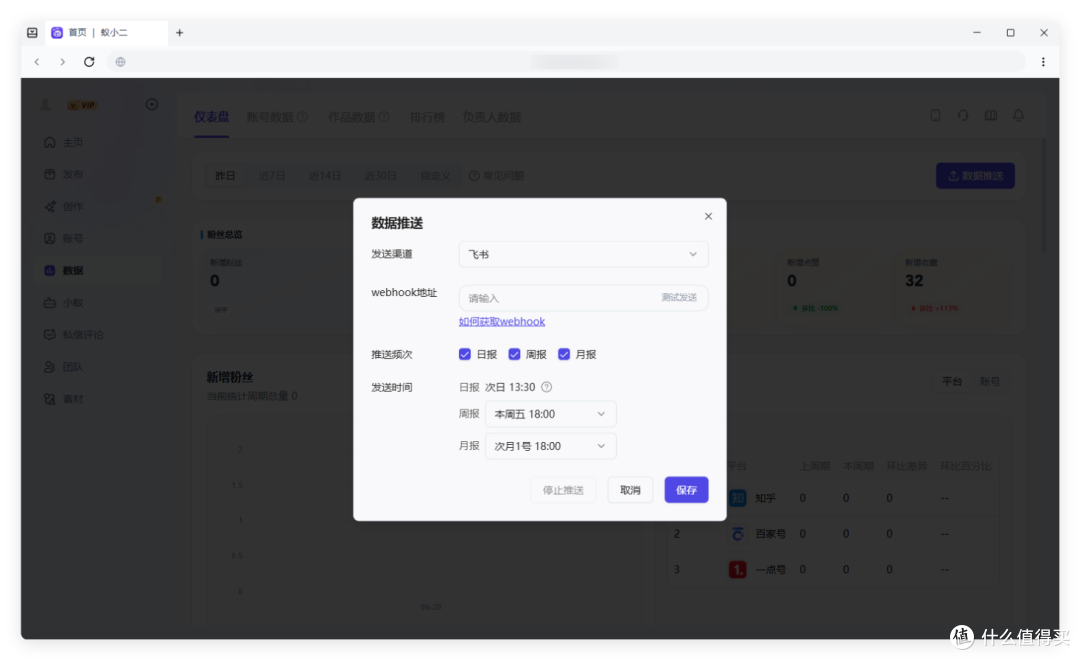Switch to the 排行榜 tab

427,117
